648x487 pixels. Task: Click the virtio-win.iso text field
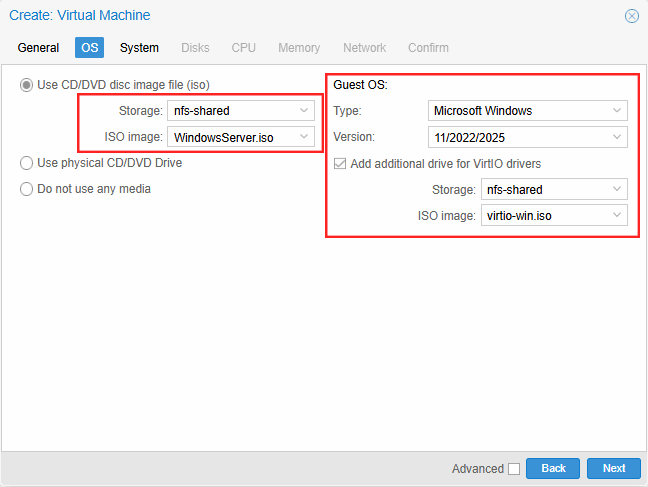click(540, 215)
